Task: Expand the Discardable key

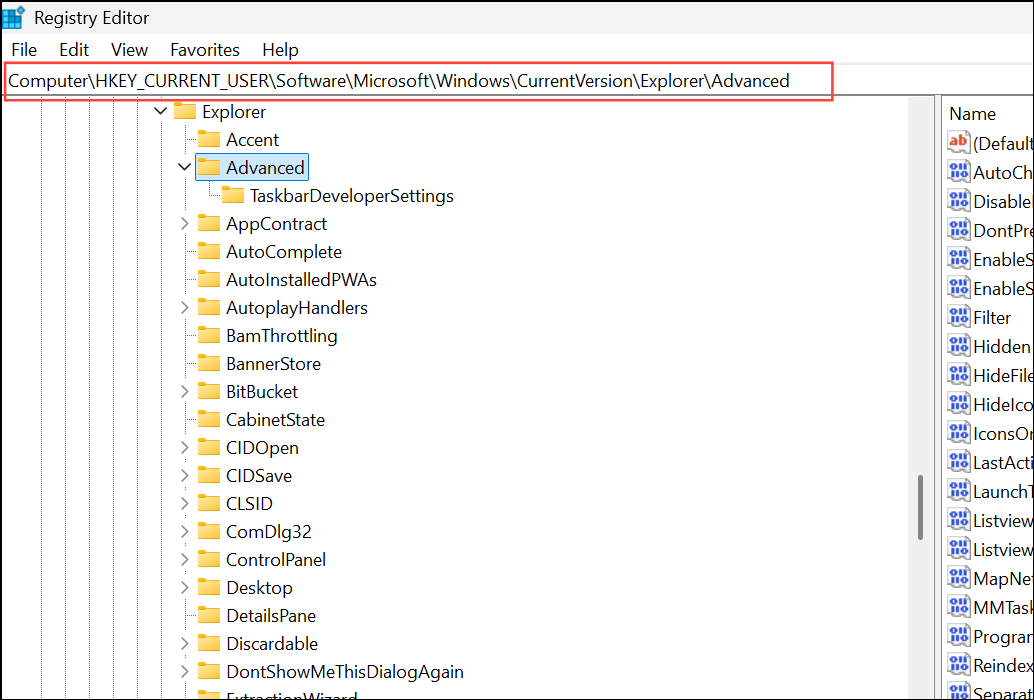Action: pos(185,644)
